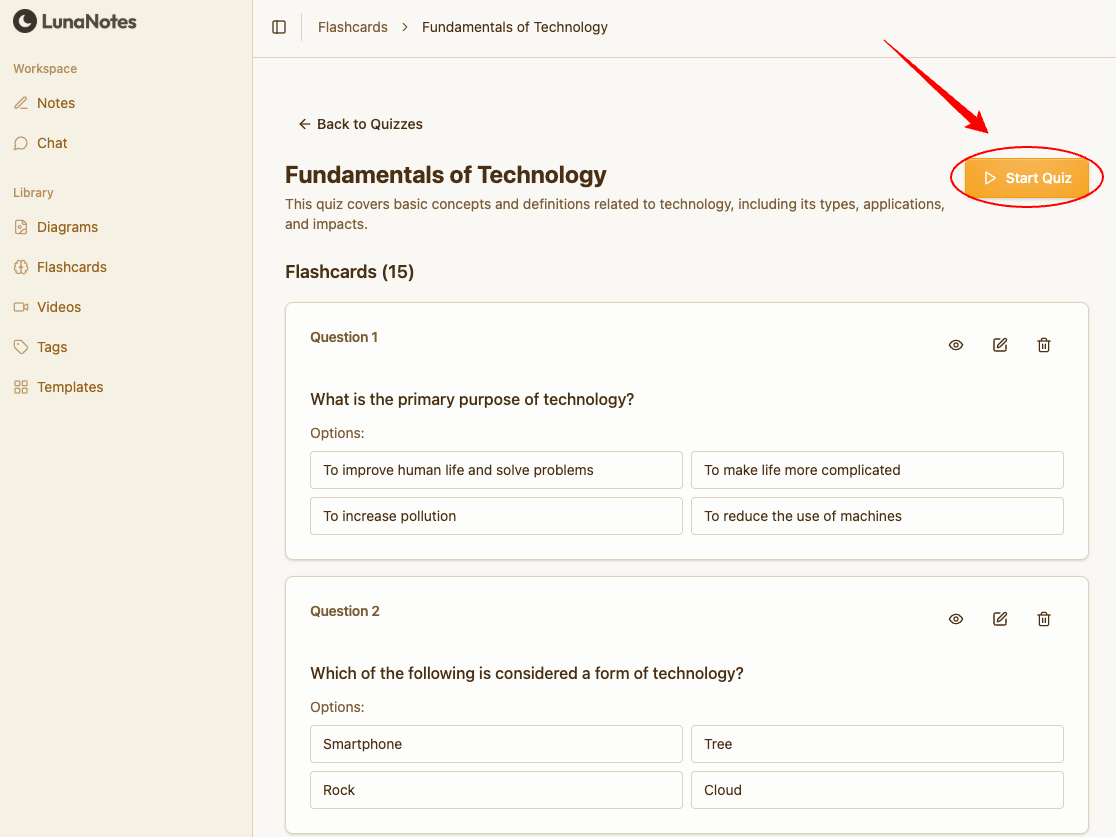Click the Flashcards breadcrumb link
The image size is (1116, 837).
pyautogui.click(x=352, y=27)
